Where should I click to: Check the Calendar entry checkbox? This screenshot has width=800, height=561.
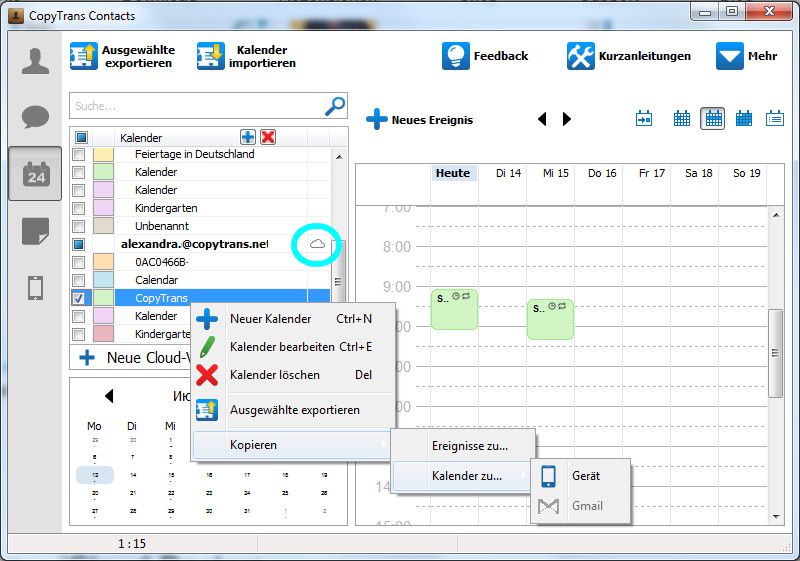click(x=79, y=280)
